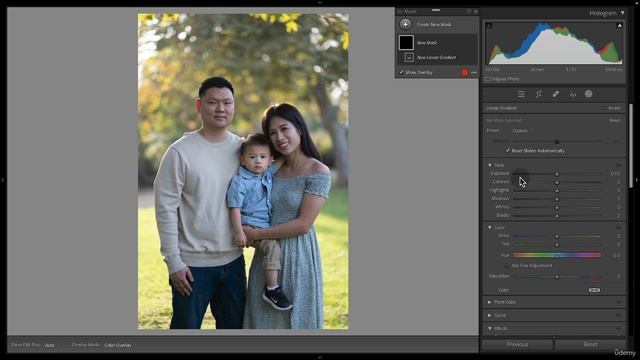The height and width of the screenshot is (360, 640).
Task: Click the Temp slider handle
Action: (x=557, y=236)
